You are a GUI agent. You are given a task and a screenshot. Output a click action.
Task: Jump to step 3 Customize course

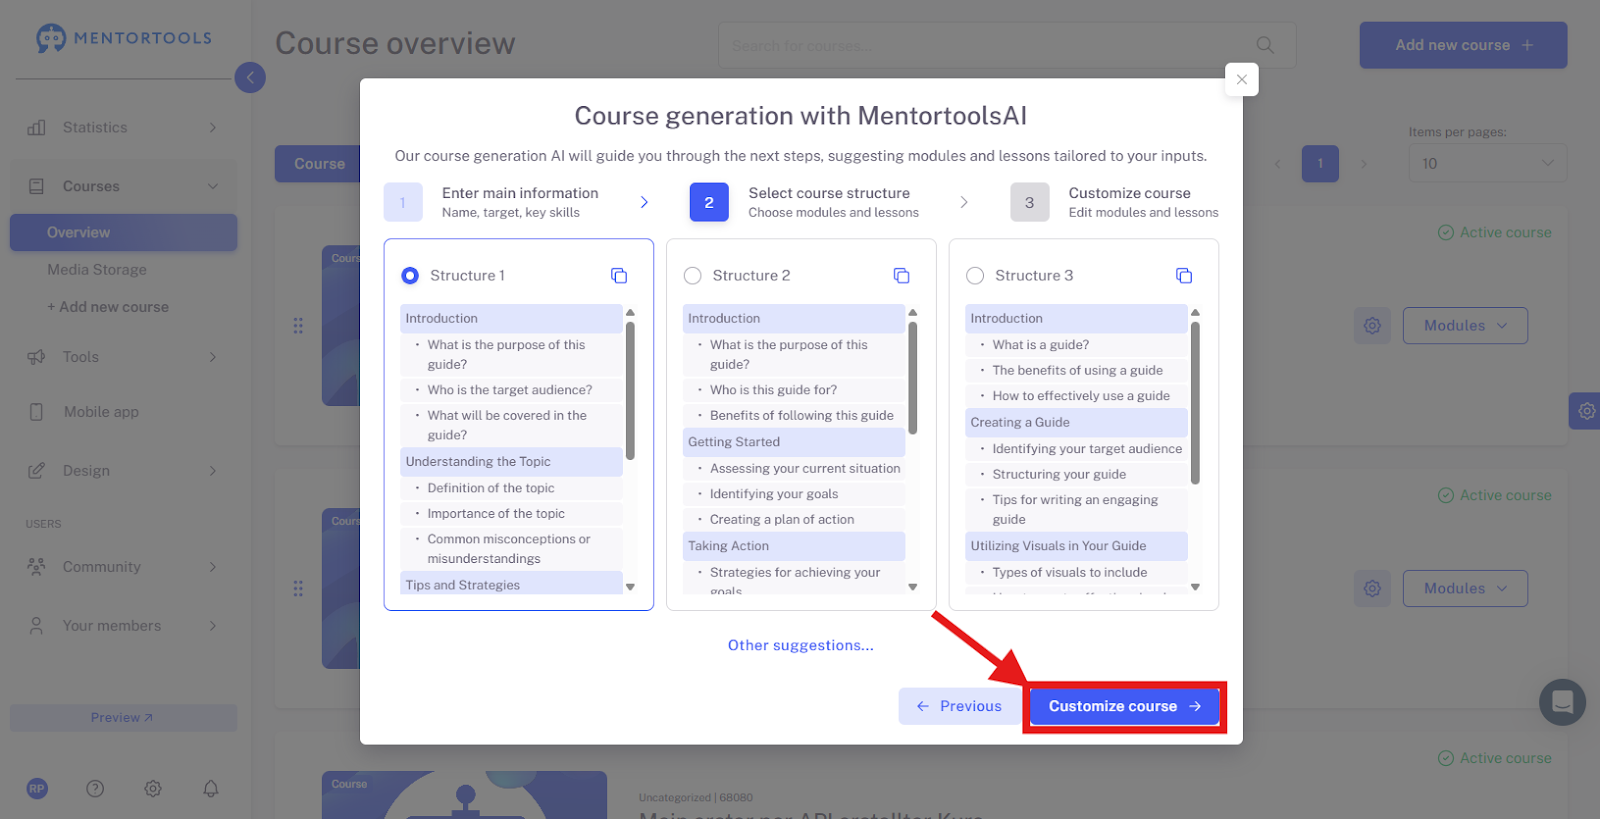pos(1114,202)
